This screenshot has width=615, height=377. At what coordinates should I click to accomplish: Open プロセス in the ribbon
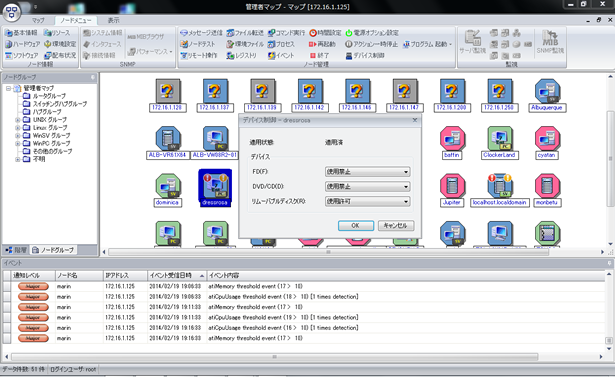pos(281,44)
